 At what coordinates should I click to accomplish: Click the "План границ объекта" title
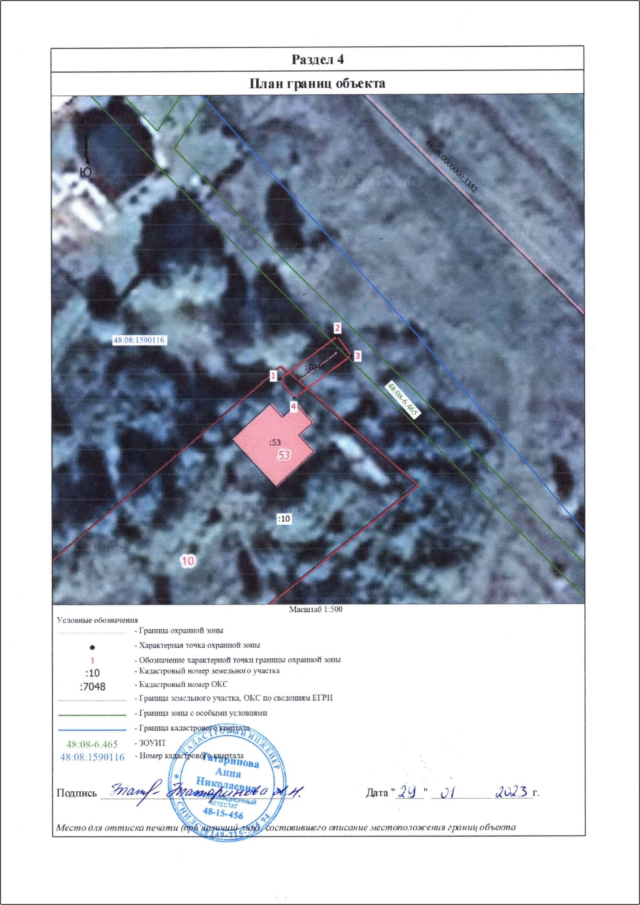point(319,84)
